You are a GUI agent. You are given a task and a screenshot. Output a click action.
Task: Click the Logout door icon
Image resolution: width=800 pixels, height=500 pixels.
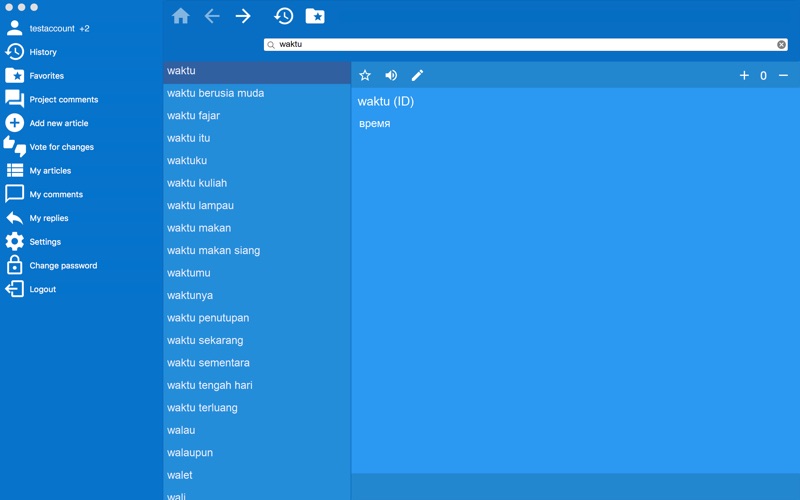[x=14, y=289]
